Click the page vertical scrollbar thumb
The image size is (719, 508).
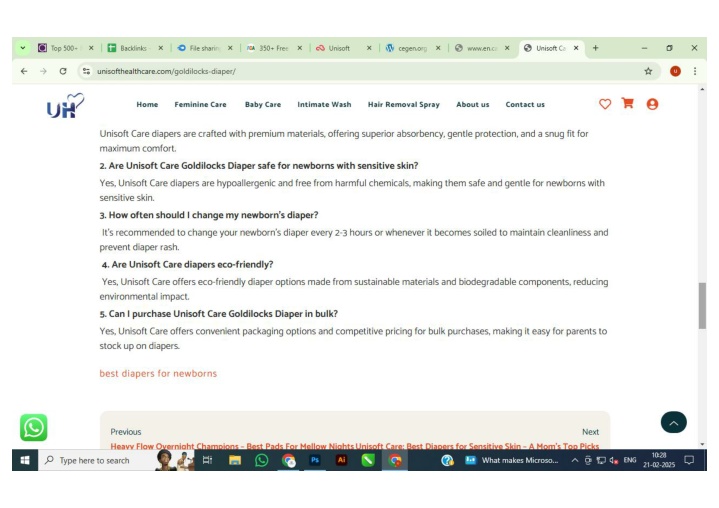point(702,305)
